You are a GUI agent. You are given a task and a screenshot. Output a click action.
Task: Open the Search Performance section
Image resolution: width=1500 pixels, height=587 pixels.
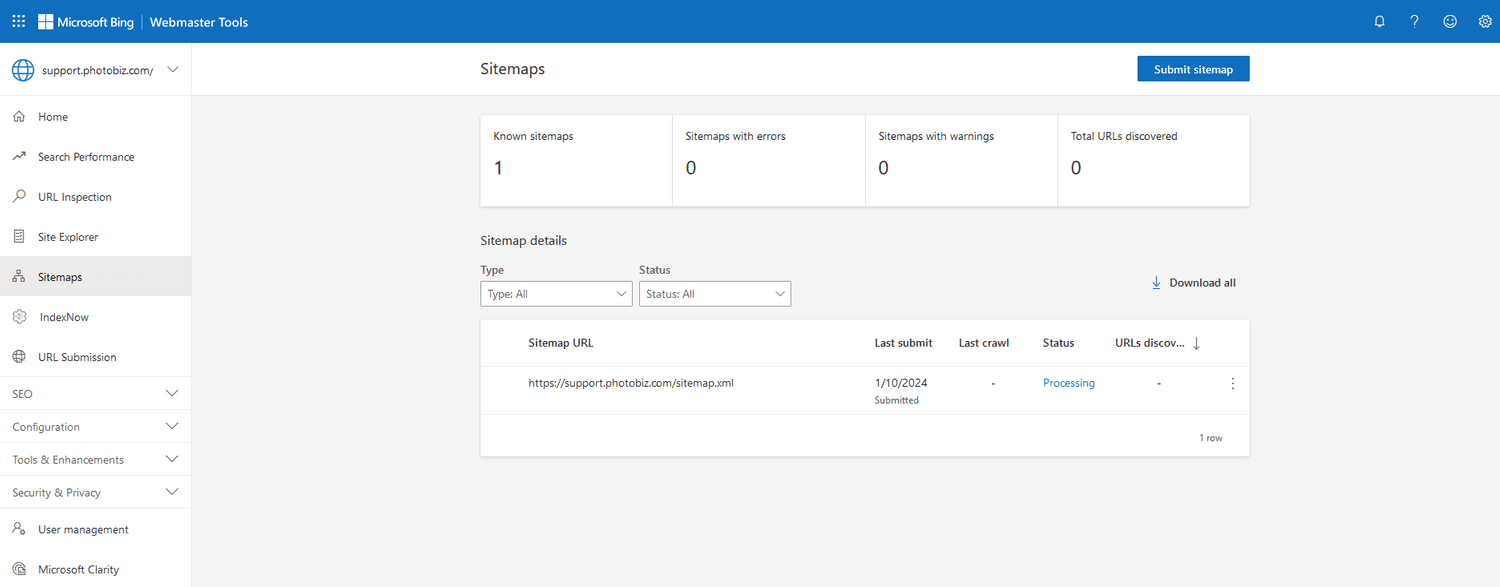click(x=88, y=156)
